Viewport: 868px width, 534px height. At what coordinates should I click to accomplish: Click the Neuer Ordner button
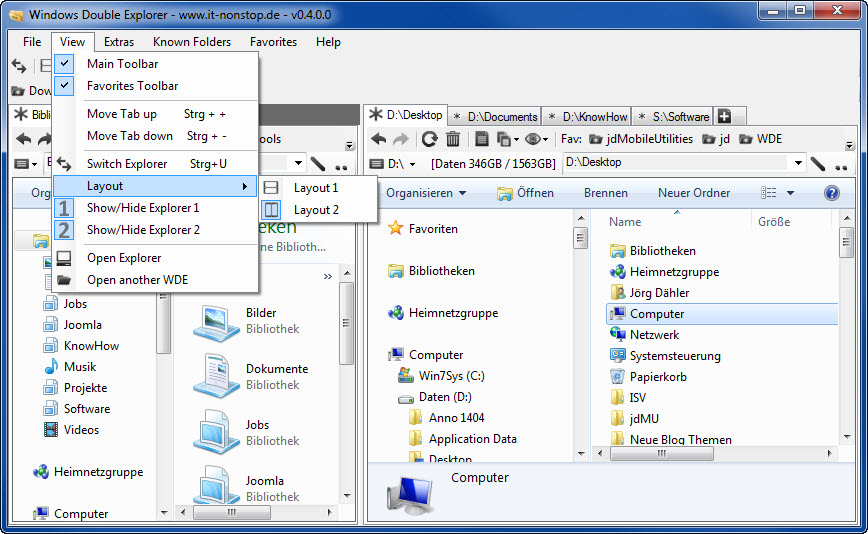[693, 193]
